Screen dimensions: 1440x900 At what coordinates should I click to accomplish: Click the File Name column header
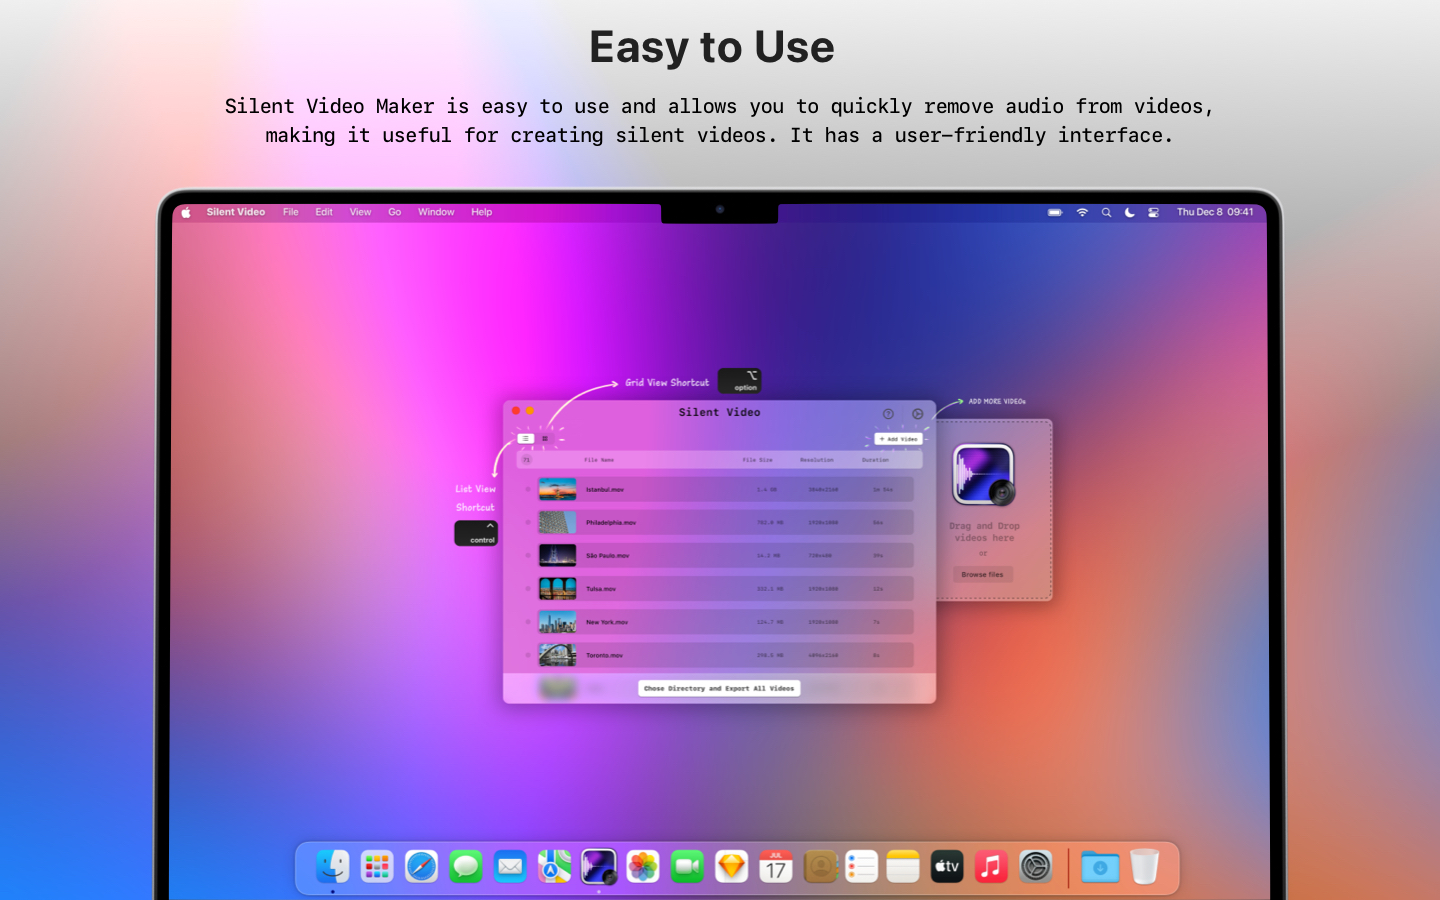599,460
